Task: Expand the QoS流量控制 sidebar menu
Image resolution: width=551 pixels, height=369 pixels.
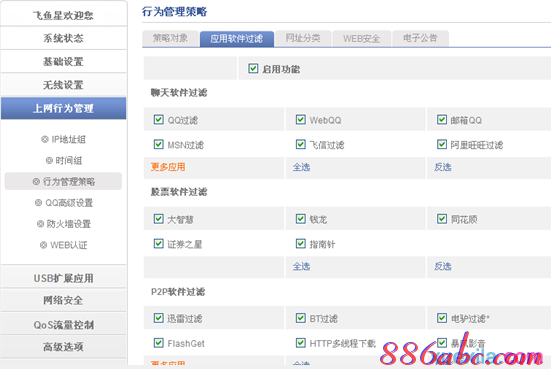Action: (63, 324)
